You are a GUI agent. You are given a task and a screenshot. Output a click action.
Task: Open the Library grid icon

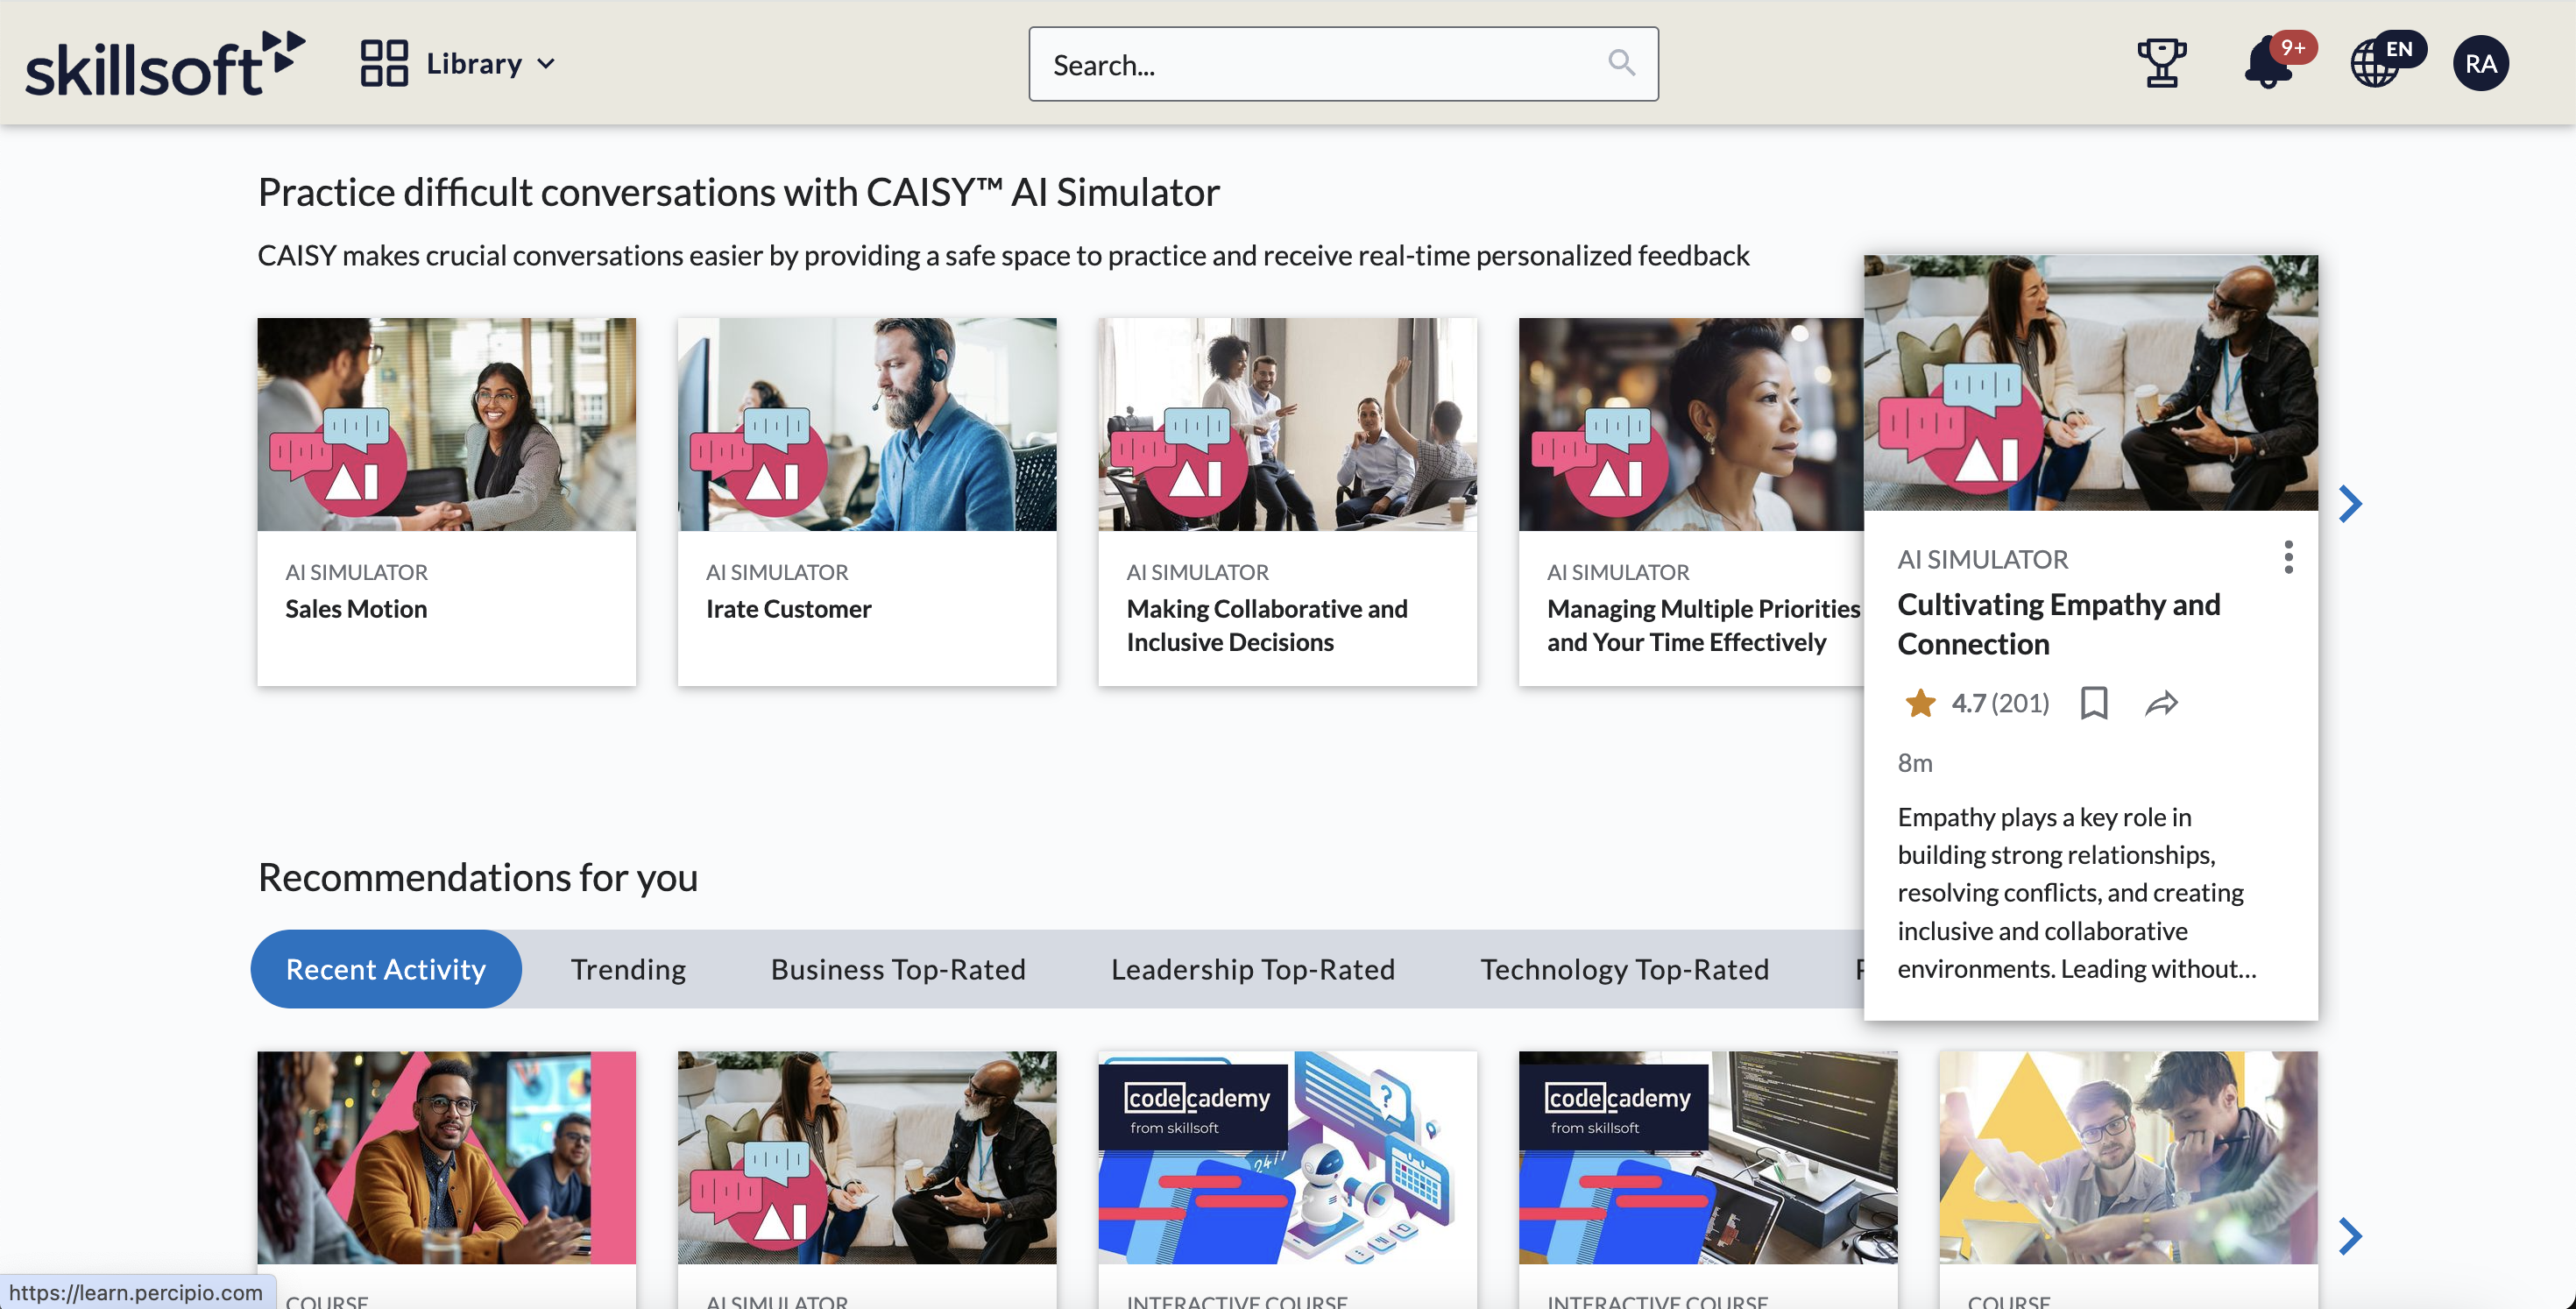[385, 62]
